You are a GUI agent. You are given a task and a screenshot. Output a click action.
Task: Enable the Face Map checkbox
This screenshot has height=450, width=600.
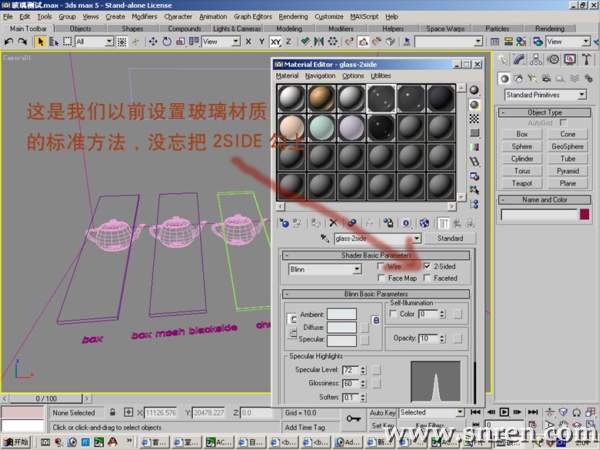click(381, 278)
